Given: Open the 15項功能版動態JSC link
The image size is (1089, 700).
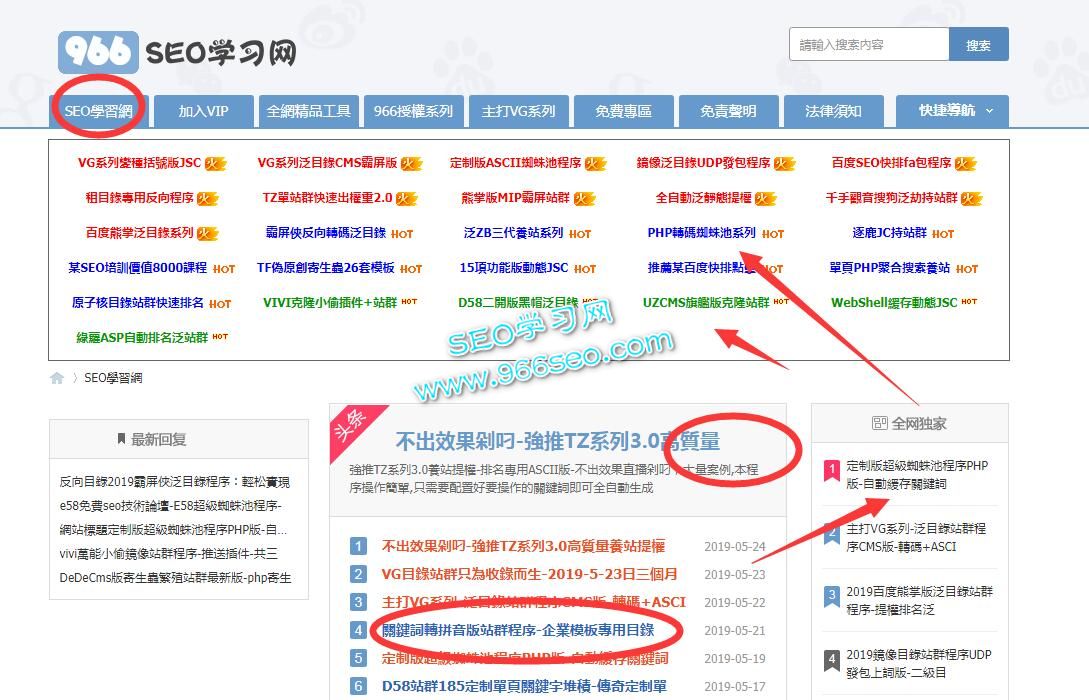Looking at the screenshot, I should tap(514, 267).
